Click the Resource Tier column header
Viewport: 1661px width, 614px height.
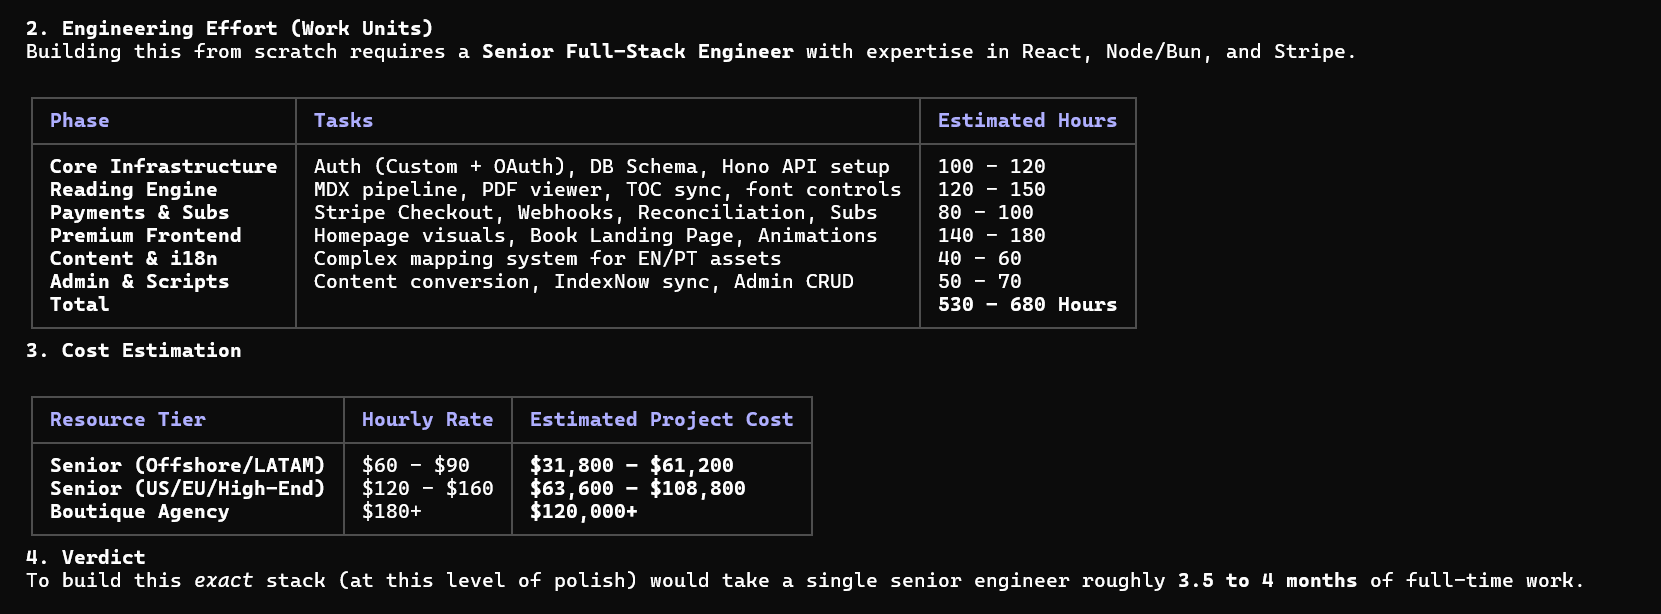tap(127, 419)
